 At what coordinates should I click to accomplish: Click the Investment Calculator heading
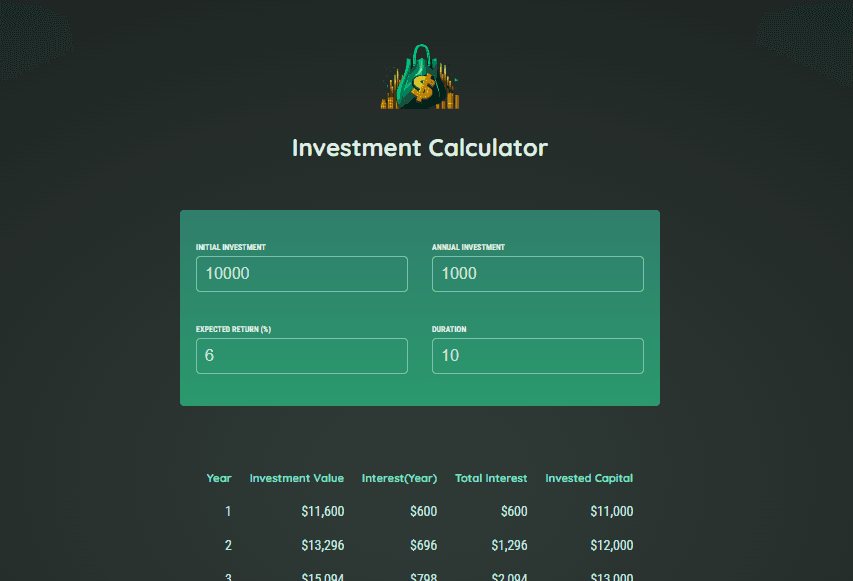click(419, 148)
